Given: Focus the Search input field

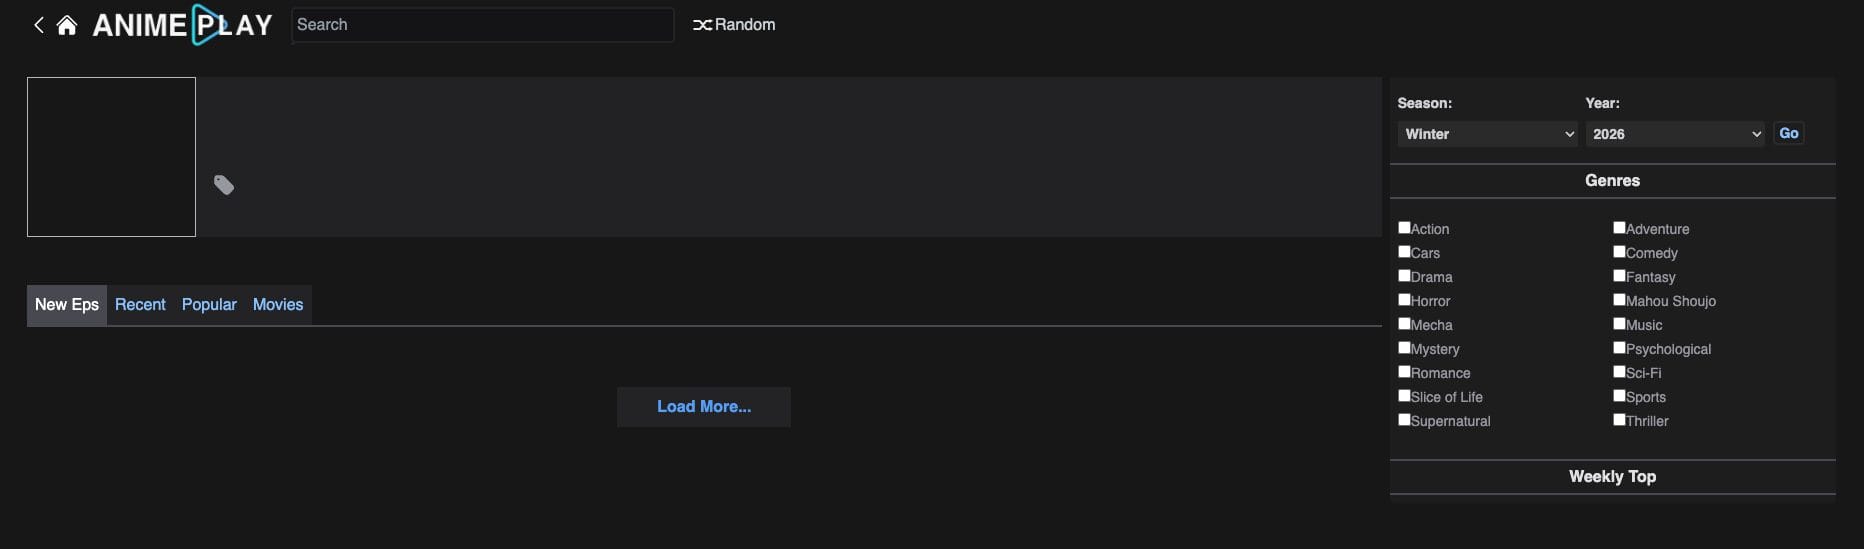Looking at the screenshot, I should point(482,25).
